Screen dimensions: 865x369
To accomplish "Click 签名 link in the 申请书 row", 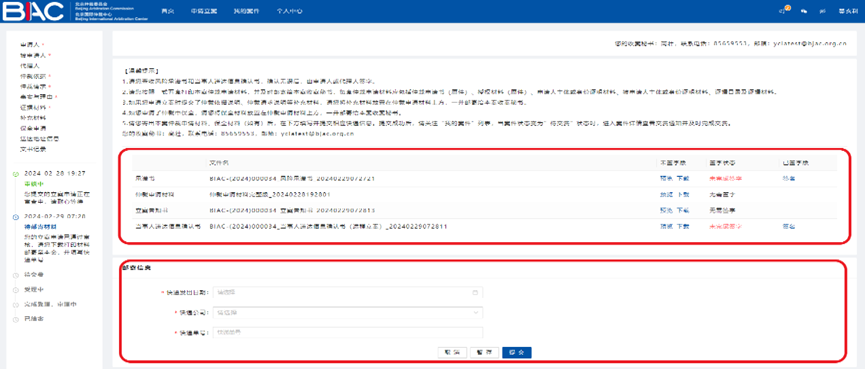I will [788, 179].
